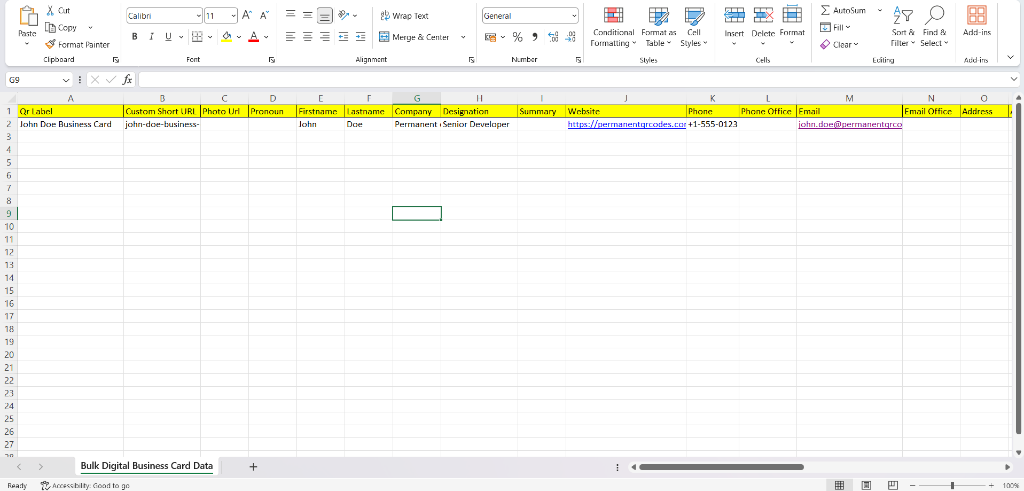The height and width of the screenshot is (491, 1024).
Task: Click AutoSum
Action: [842, 10]
